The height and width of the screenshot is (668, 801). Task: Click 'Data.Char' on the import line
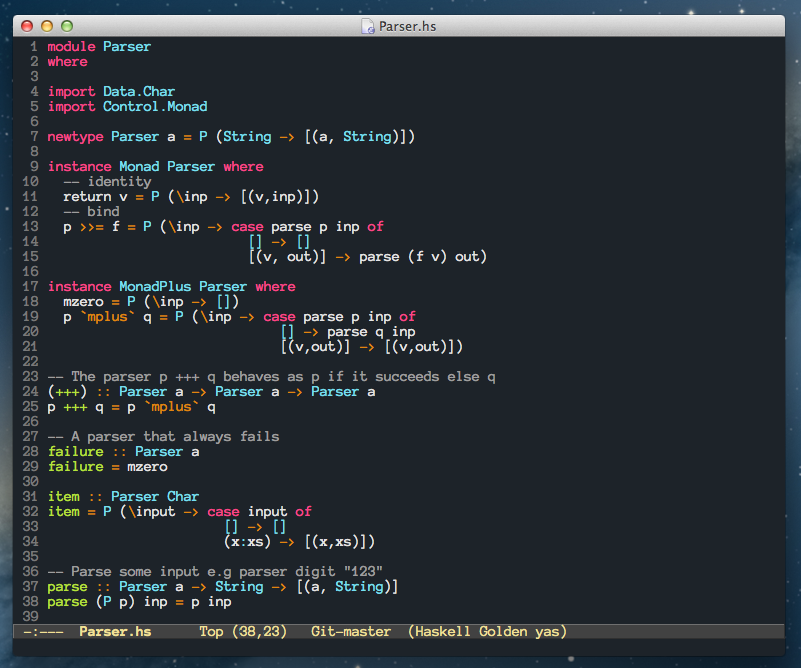click(139, 91)
